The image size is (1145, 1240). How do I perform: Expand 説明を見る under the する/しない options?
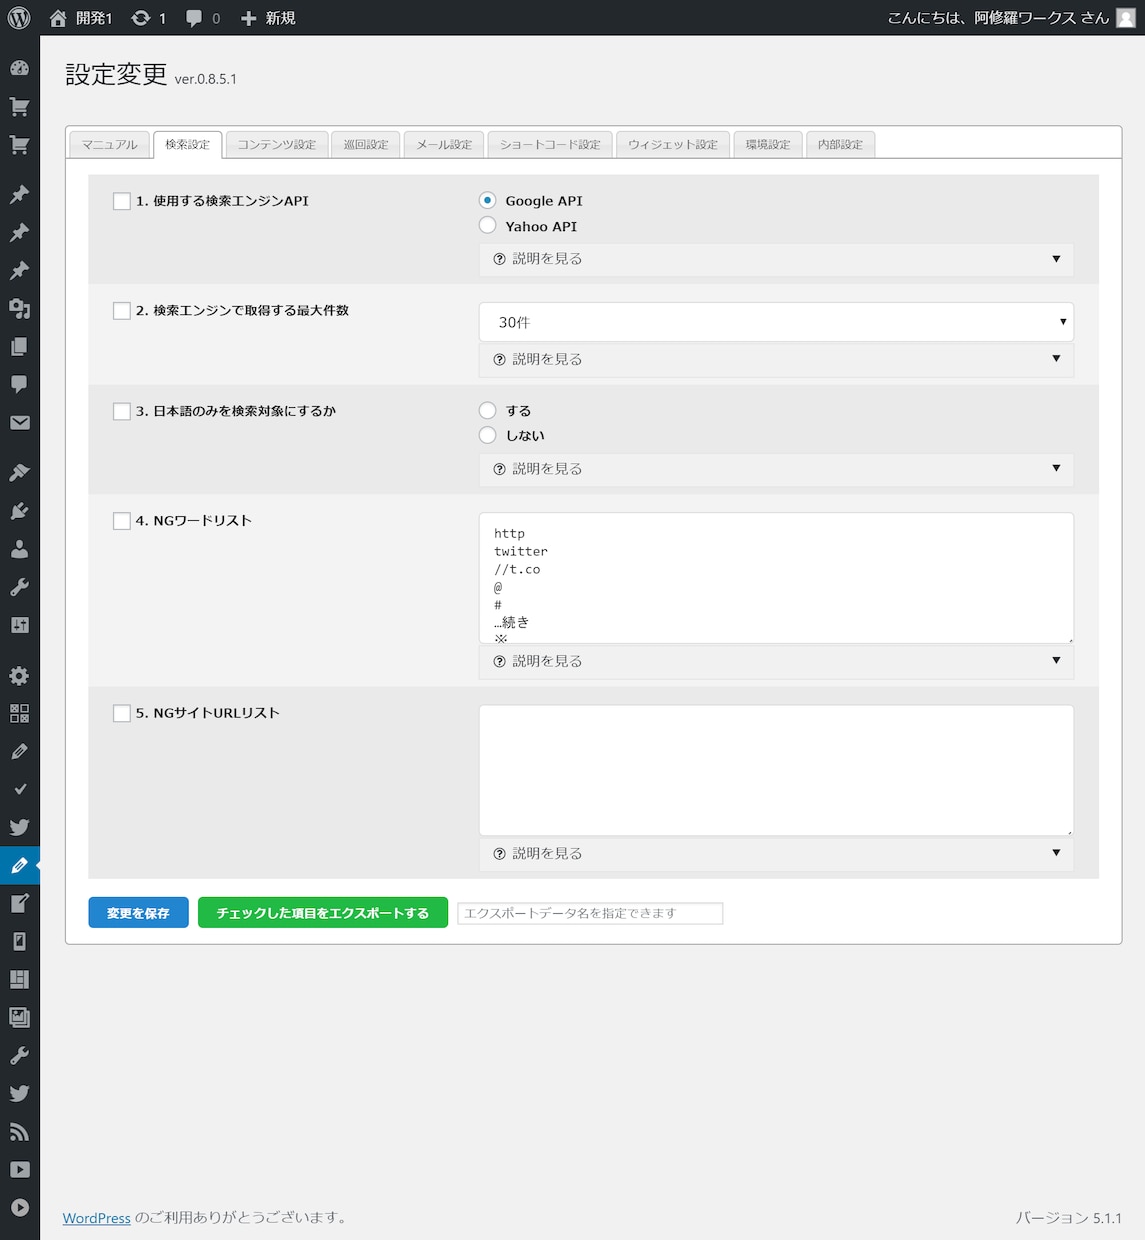776,469
